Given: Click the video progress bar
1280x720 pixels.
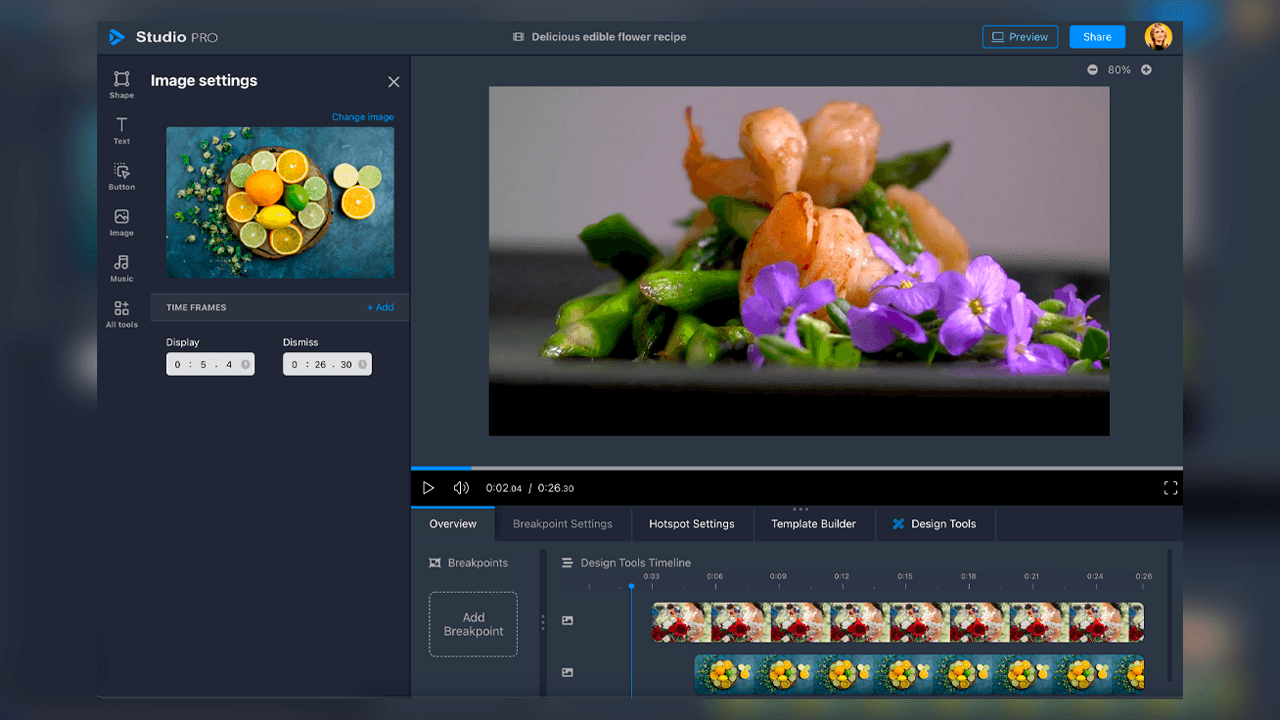Looking at the screenshot, I should tap(797, 468).
